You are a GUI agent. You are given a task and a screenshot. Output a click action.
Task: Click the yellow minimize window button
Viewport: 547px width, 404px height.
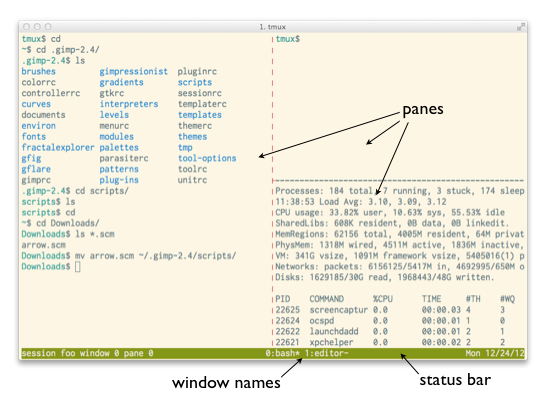[37, 27]
